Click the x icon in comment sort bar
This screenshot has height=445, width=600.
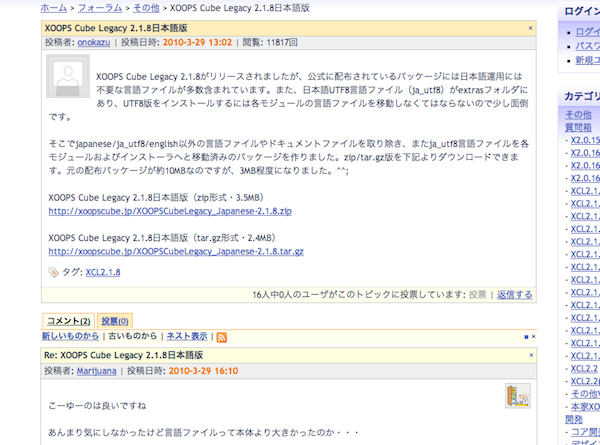click(x=533, y=337)
